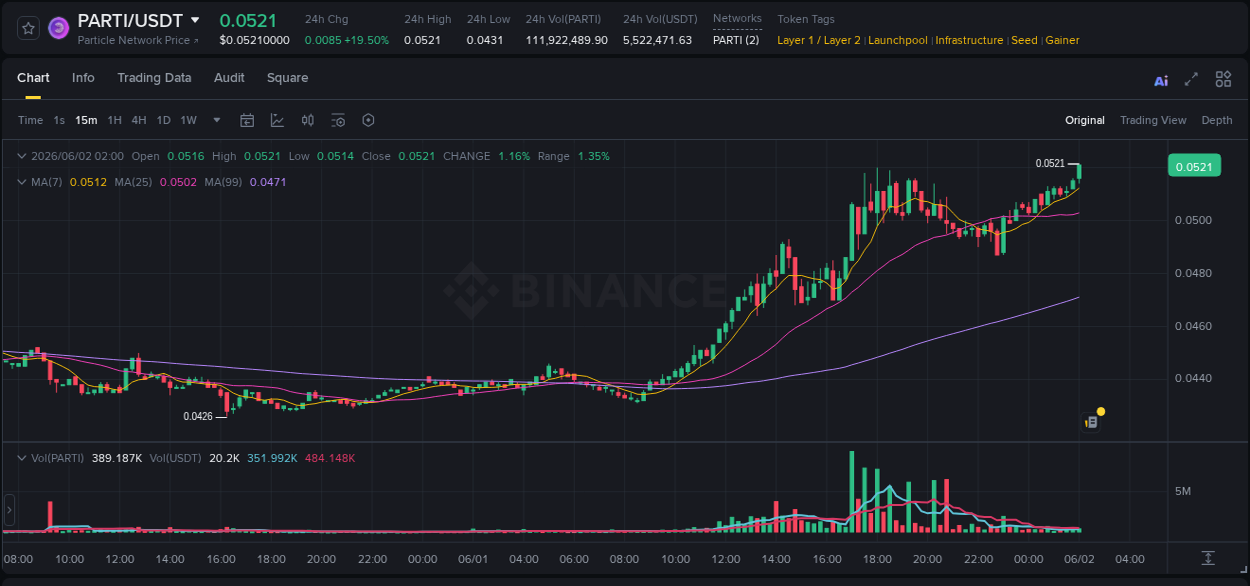Select the Original chart view

click(x=1085, y=120)
